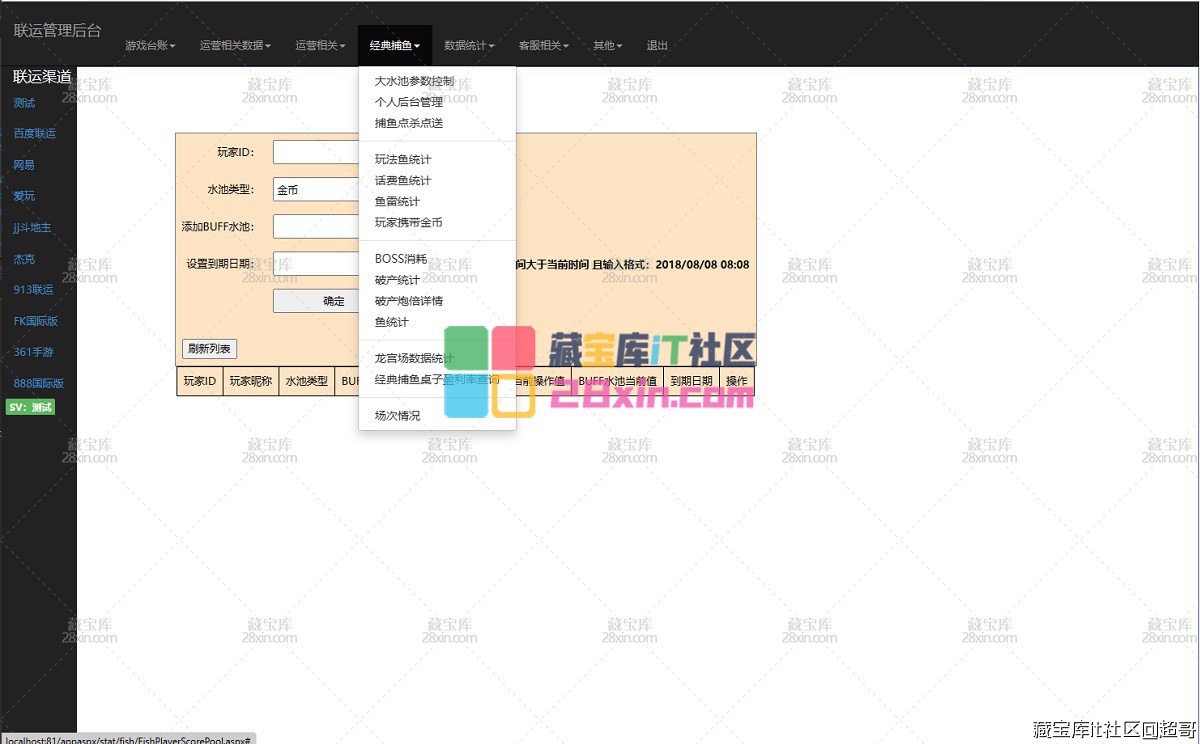The width and height of the screenshot is (1200, 744).
Task: Click into the 玩家ID input field
Action: (316, 152)
